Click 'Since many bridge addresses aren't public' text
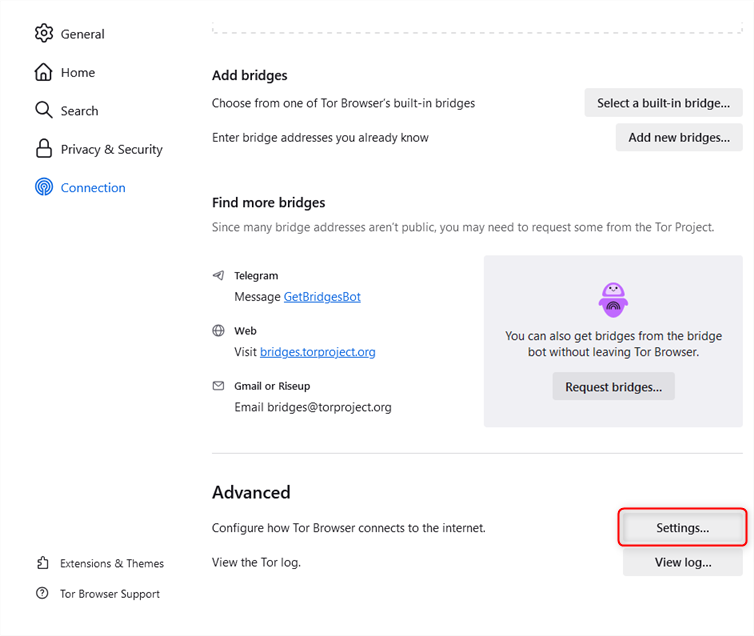This screenshot has width=754, height=636. click(x=463, y=227)
